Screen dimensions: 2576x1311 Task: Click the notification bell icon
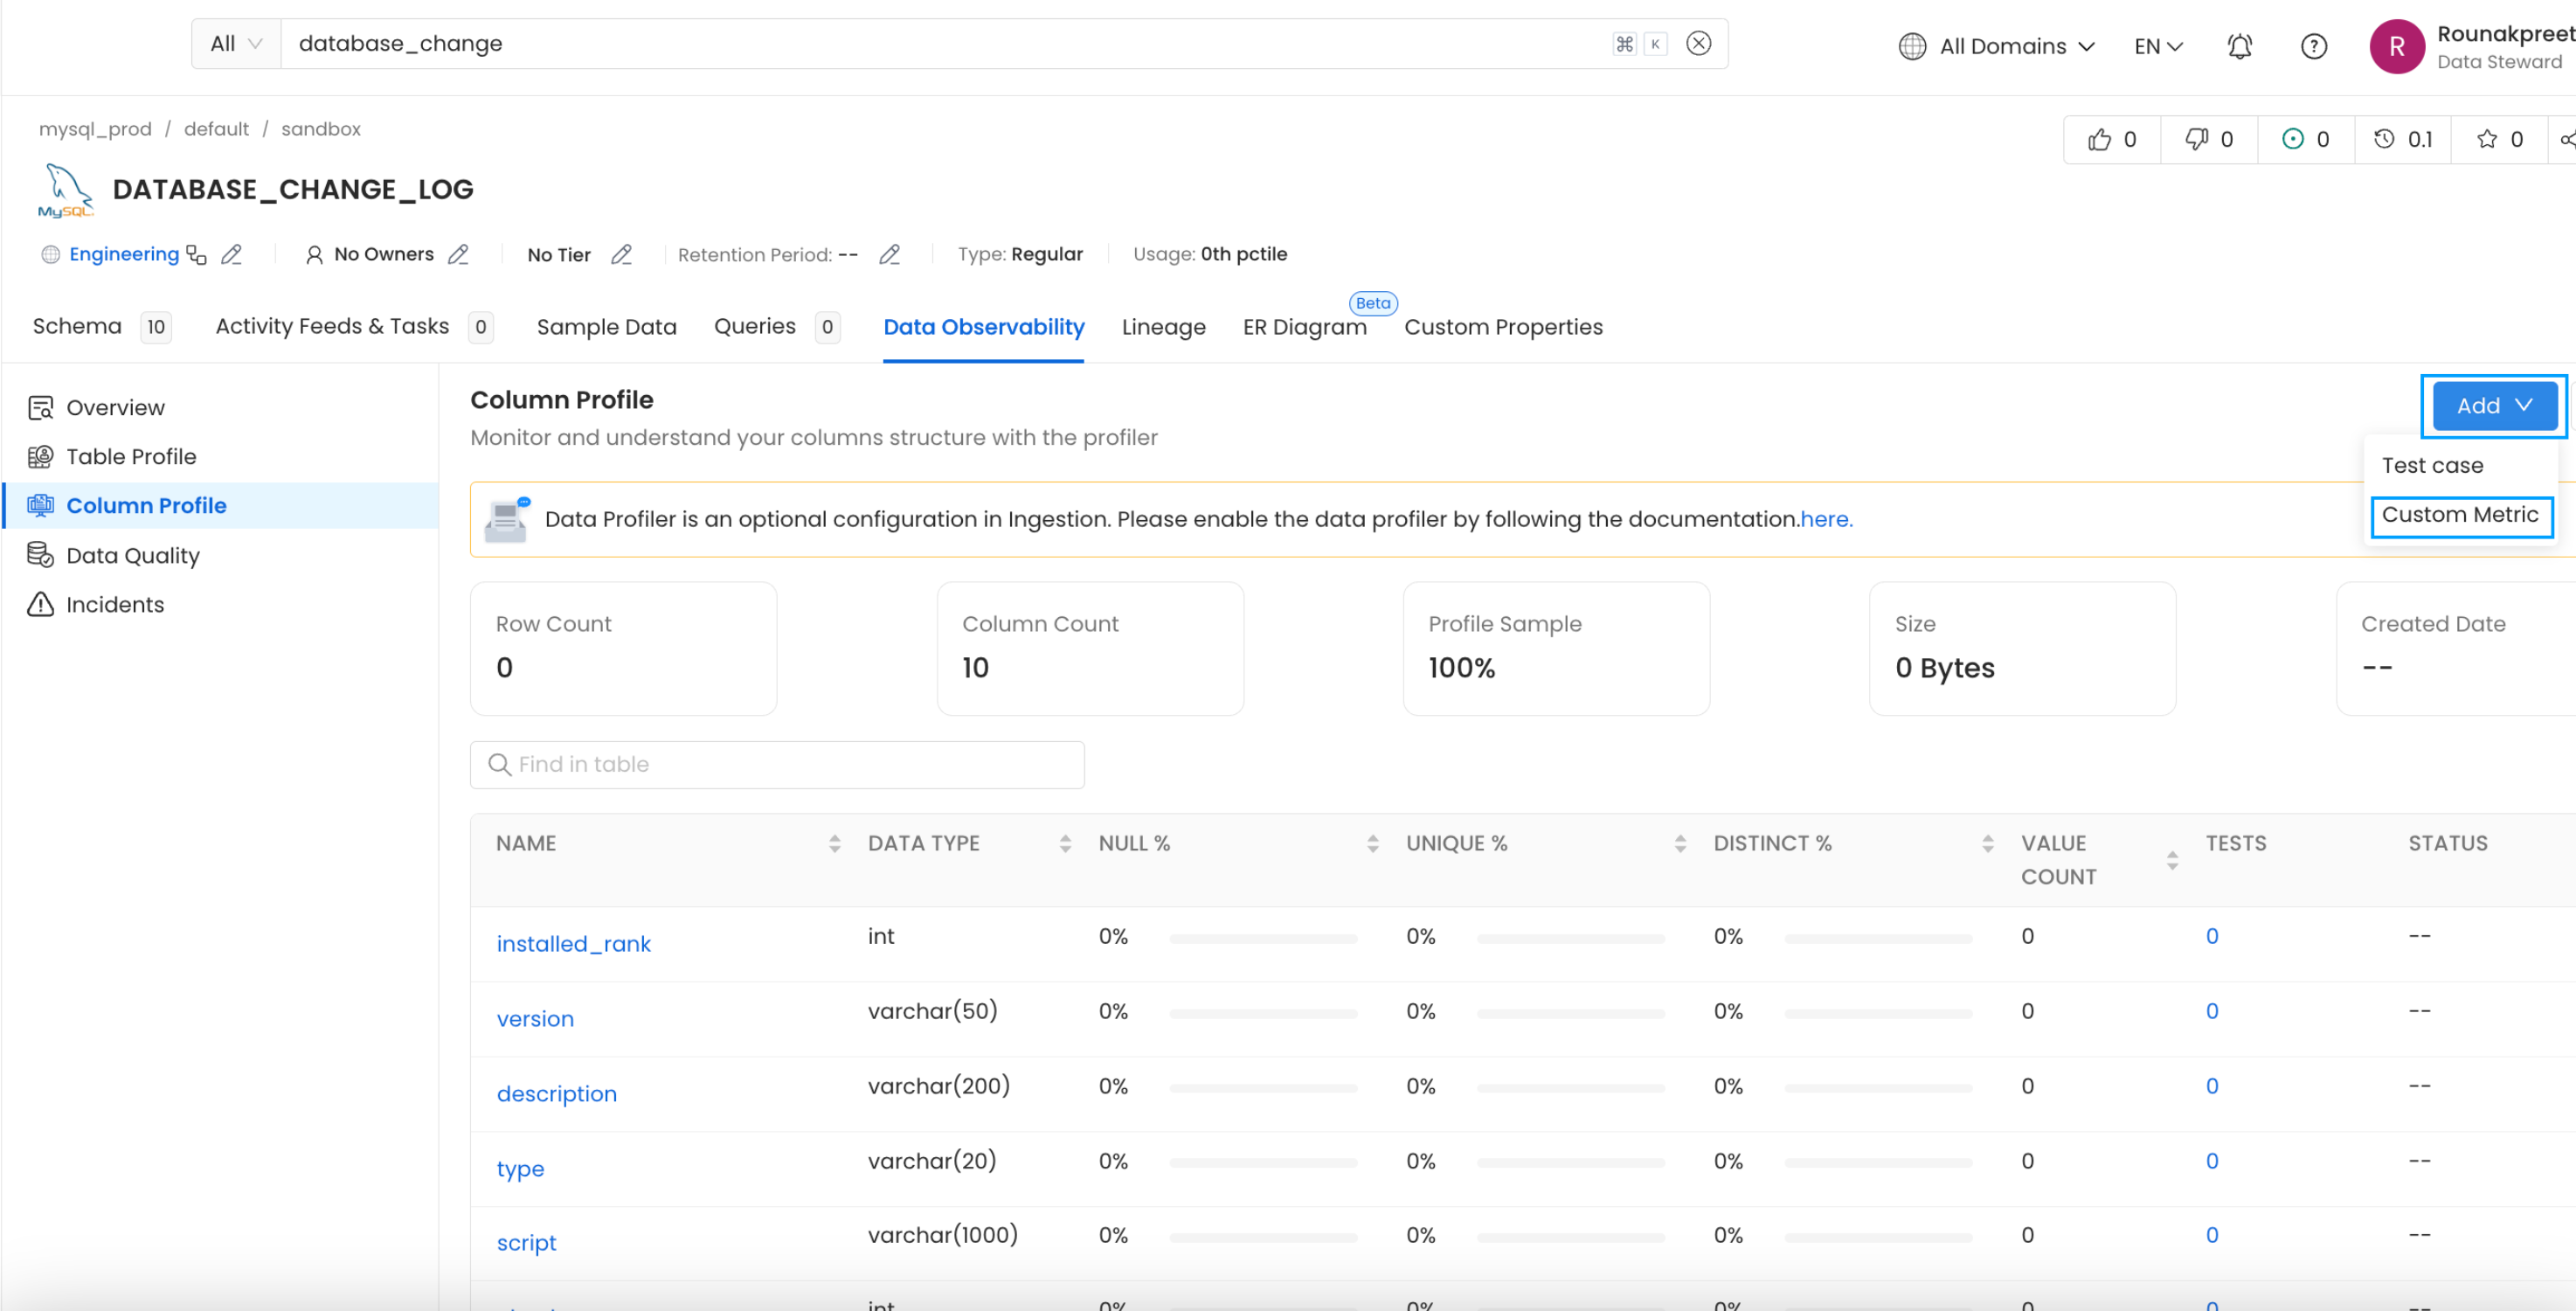point(2239,46)
